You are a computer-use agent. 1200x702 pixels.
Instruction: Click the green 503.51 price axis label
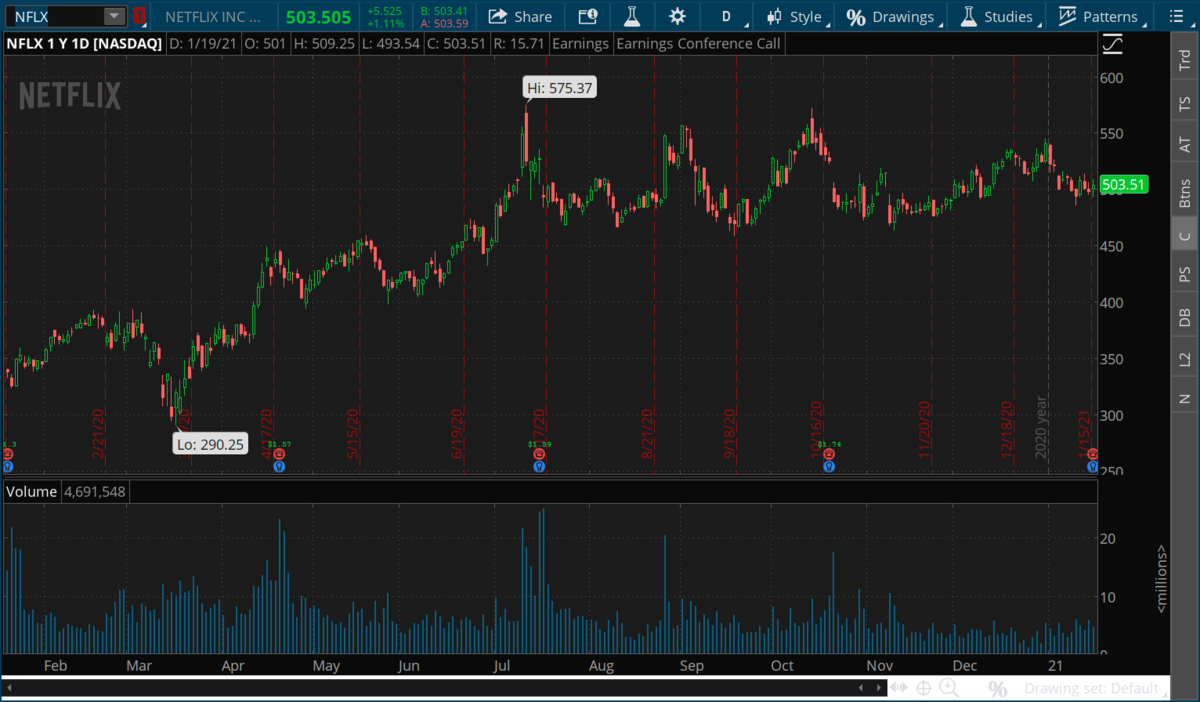point(1122,184)
